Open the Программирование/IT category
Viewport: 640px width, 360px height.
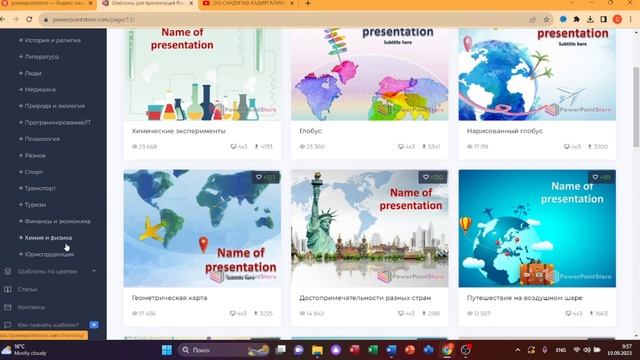coord(58,122)
